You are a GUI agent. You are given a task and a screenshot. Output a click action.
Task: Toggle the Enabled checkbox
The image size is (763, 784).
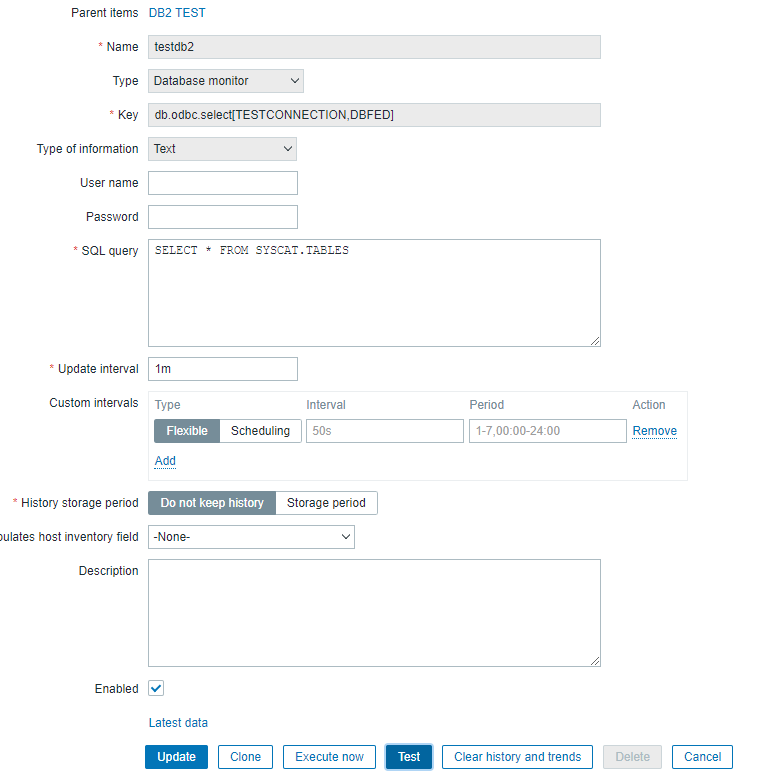156,688
